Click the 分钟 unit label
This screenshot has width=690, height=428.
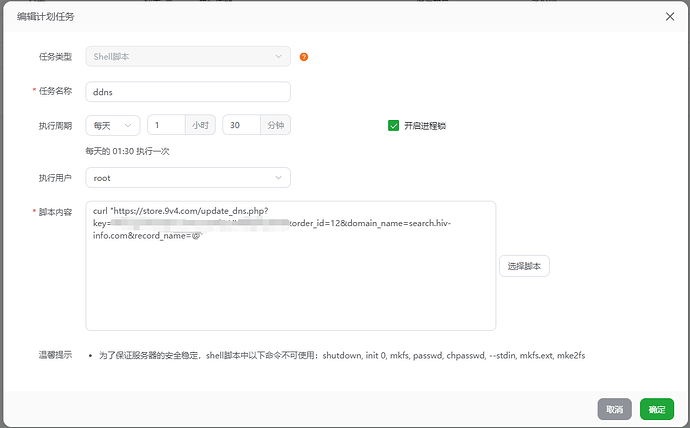coord(275,125)
